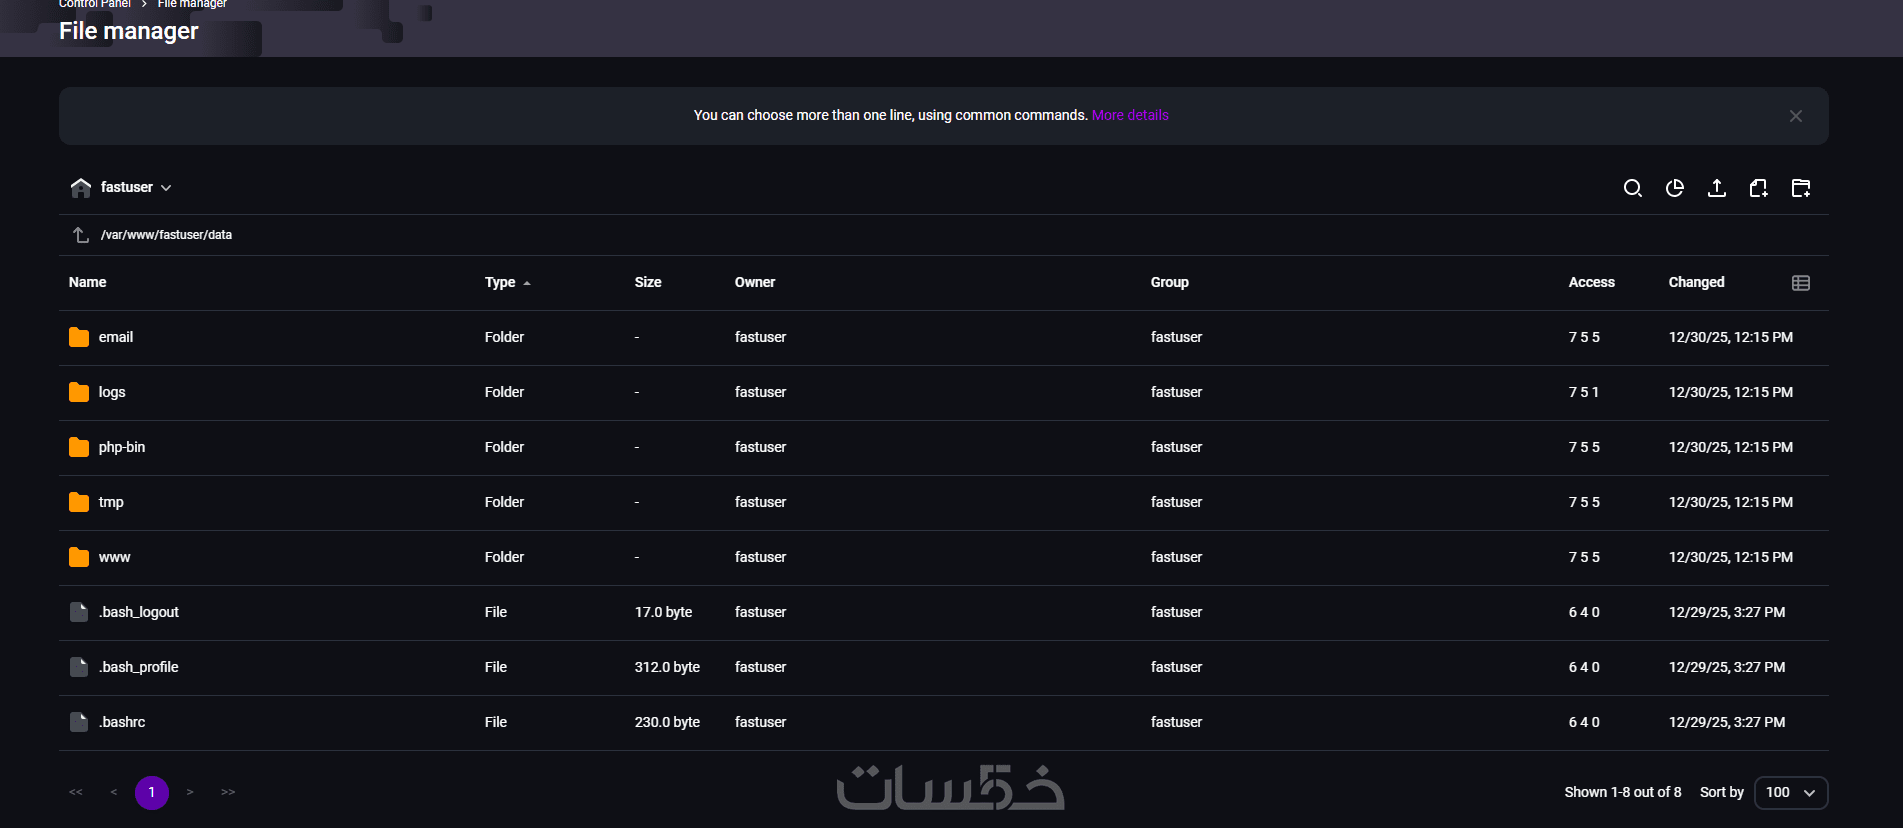Click the create new folder icon
Screen dimensions: 1903x828
pos(1801,188)
